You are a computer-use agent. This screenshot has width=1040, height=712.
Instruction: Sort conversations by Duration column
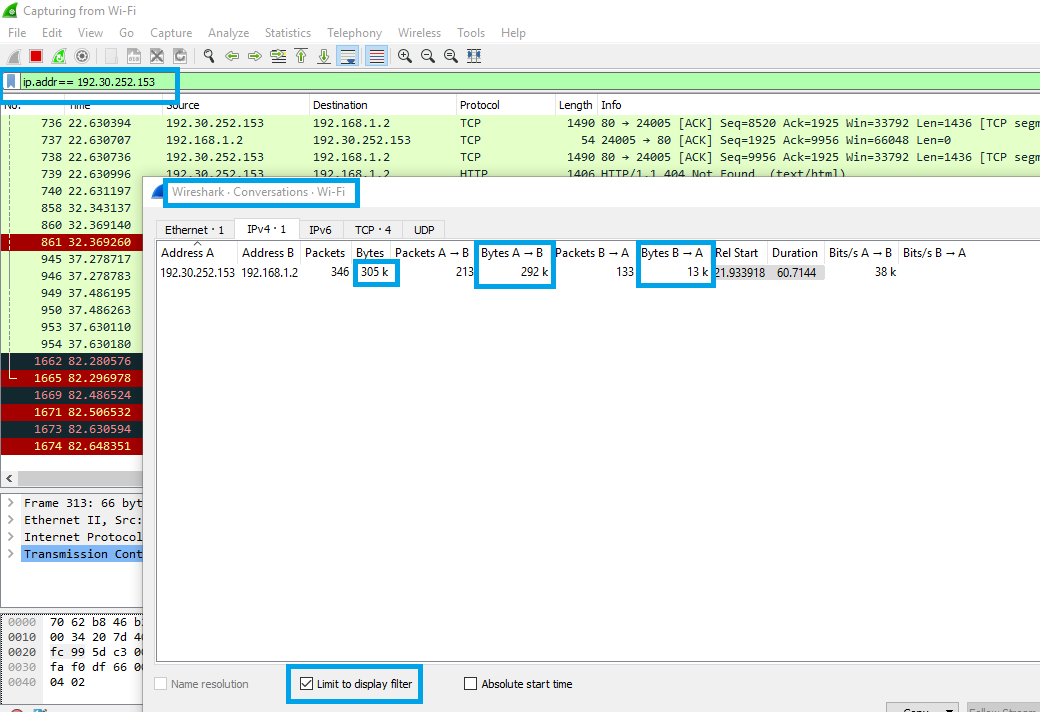coord(795,253)
